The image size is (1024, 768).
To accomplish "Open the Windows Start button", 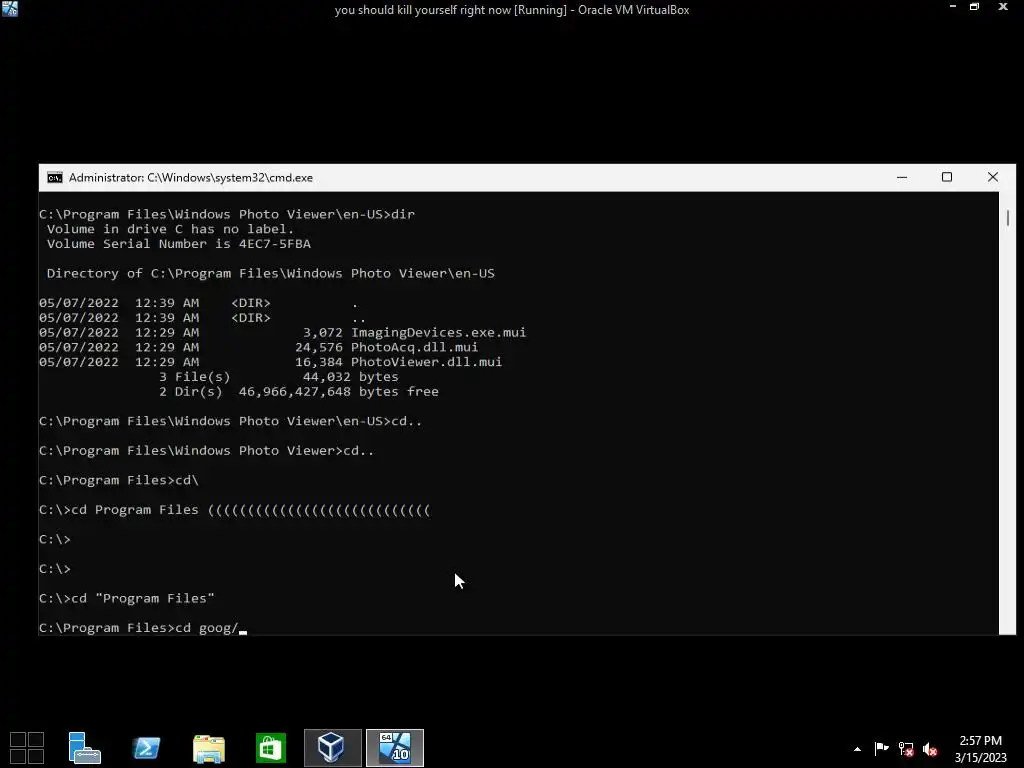I will click(x=27, y=748).
